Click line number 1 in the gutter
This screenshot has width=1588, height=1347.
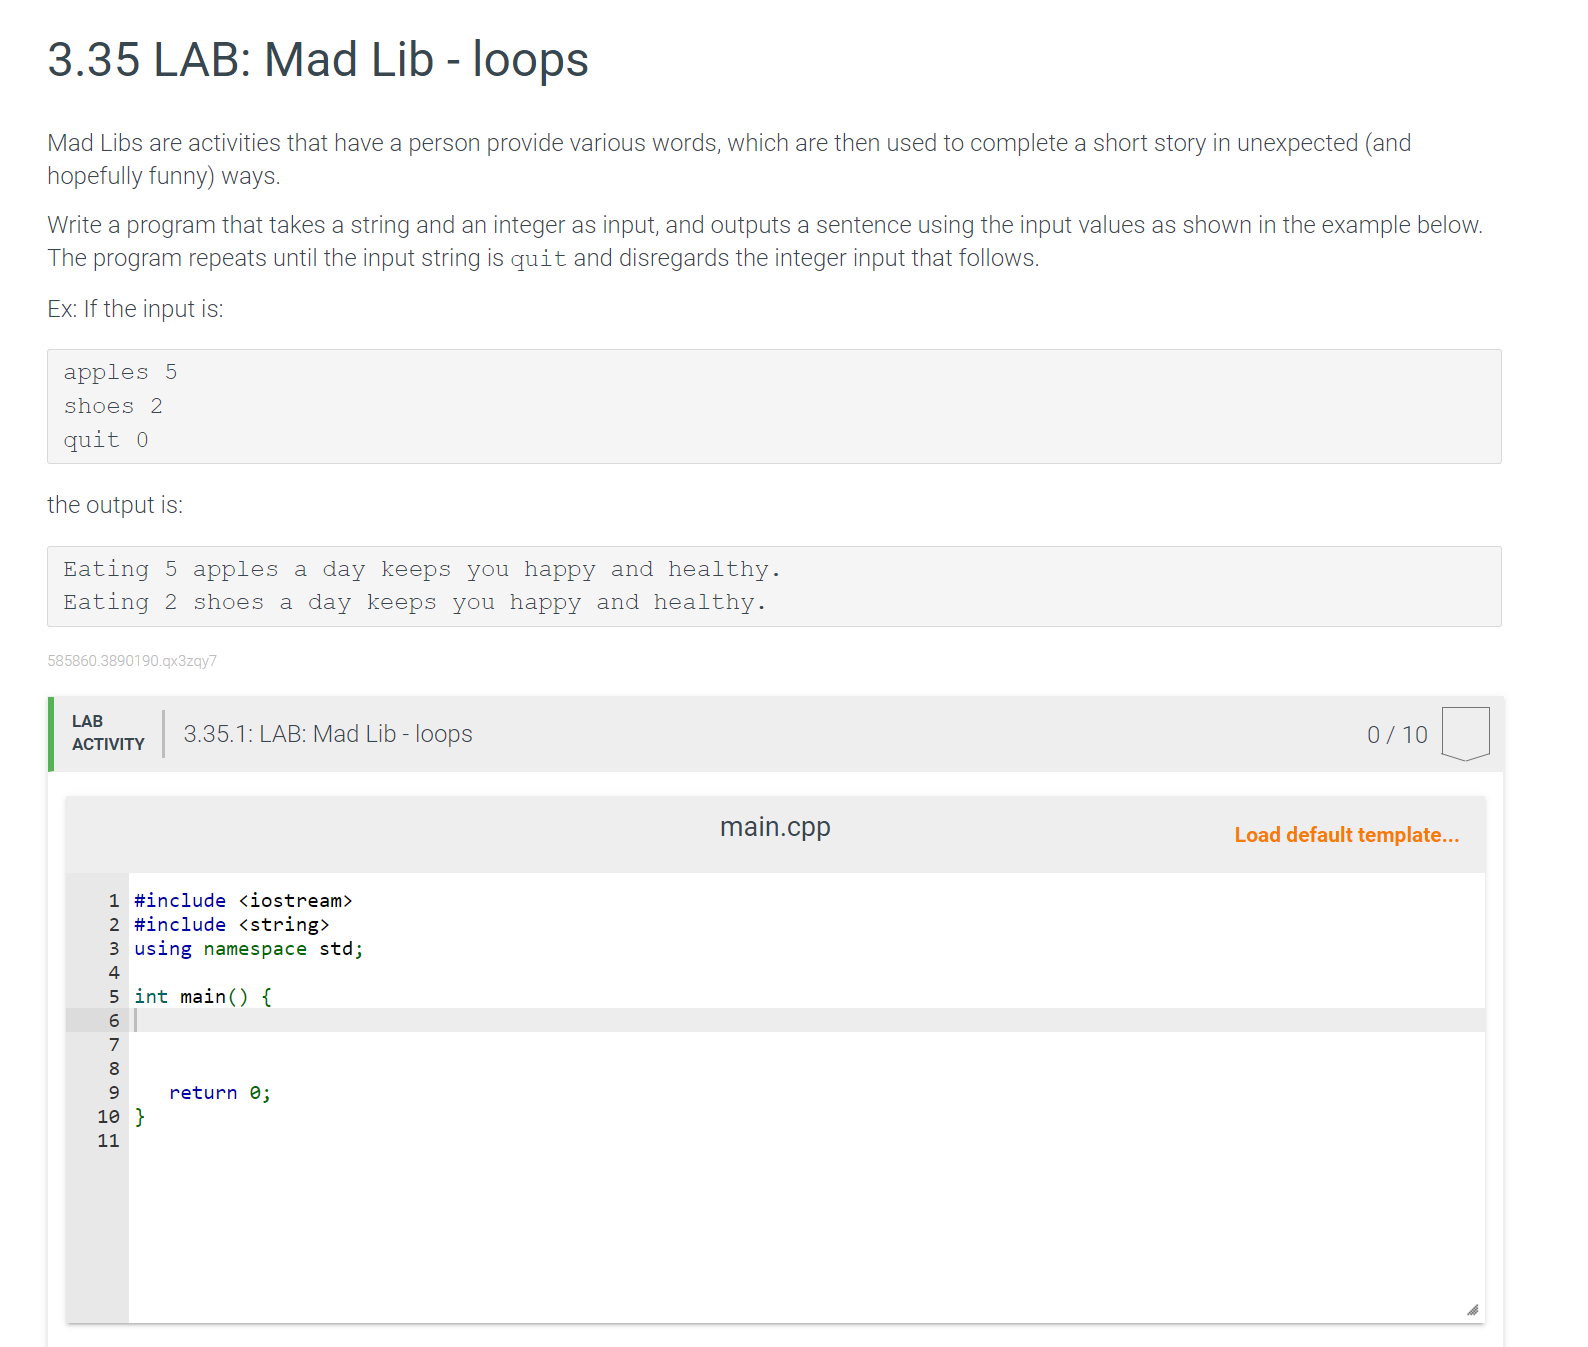pos(114,900)
